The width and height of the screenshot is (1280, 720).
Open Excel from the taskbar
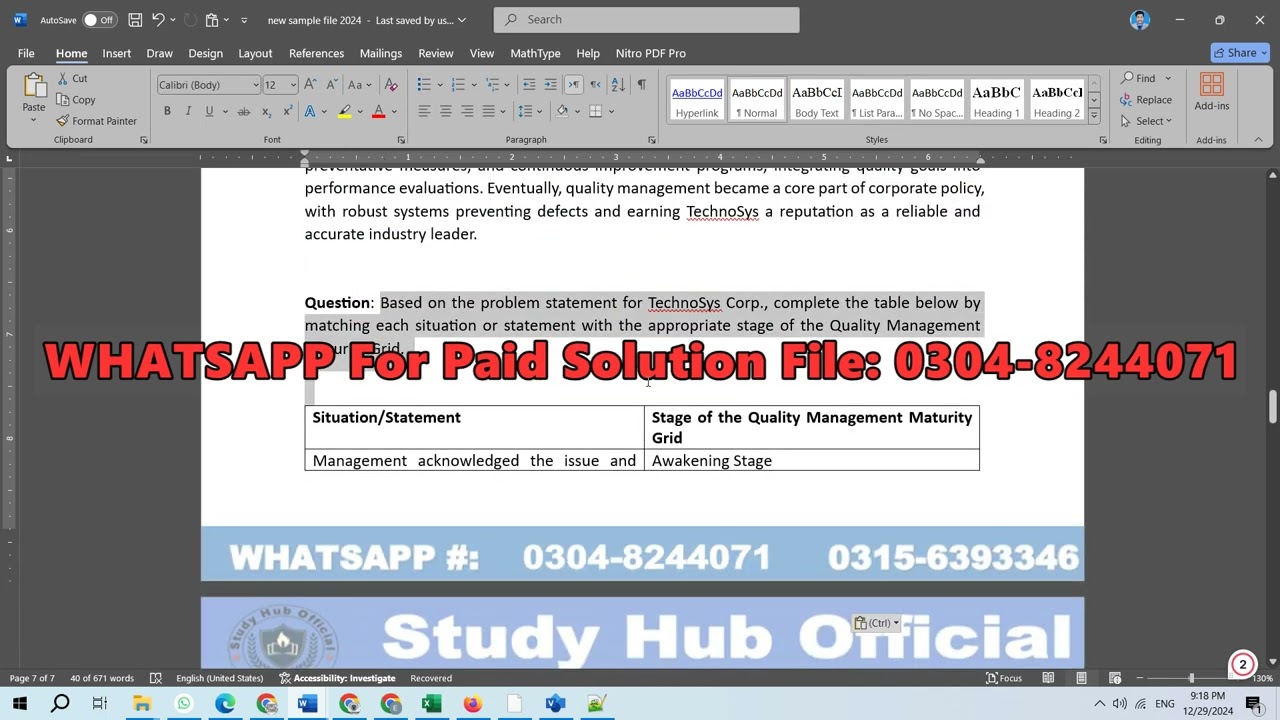click(431, 704)
